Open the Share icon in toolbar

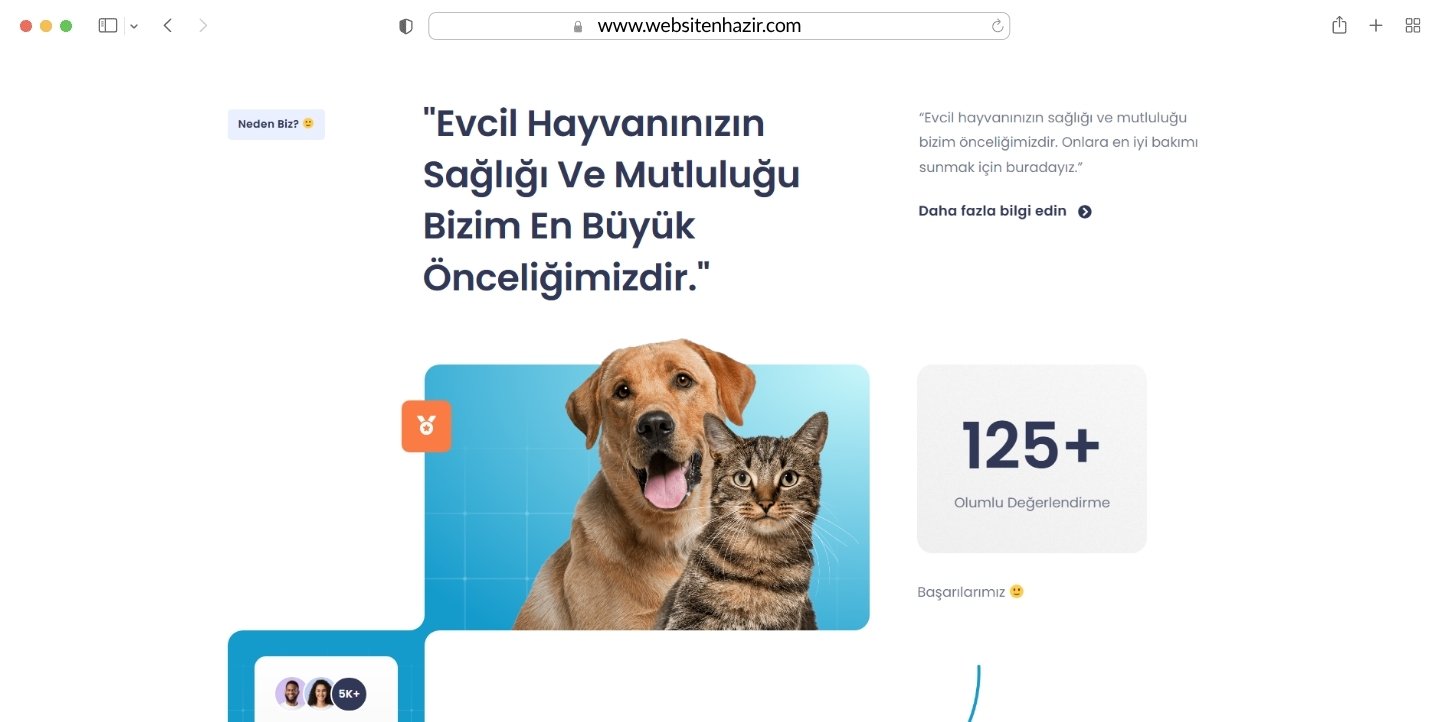(1339, 25)
